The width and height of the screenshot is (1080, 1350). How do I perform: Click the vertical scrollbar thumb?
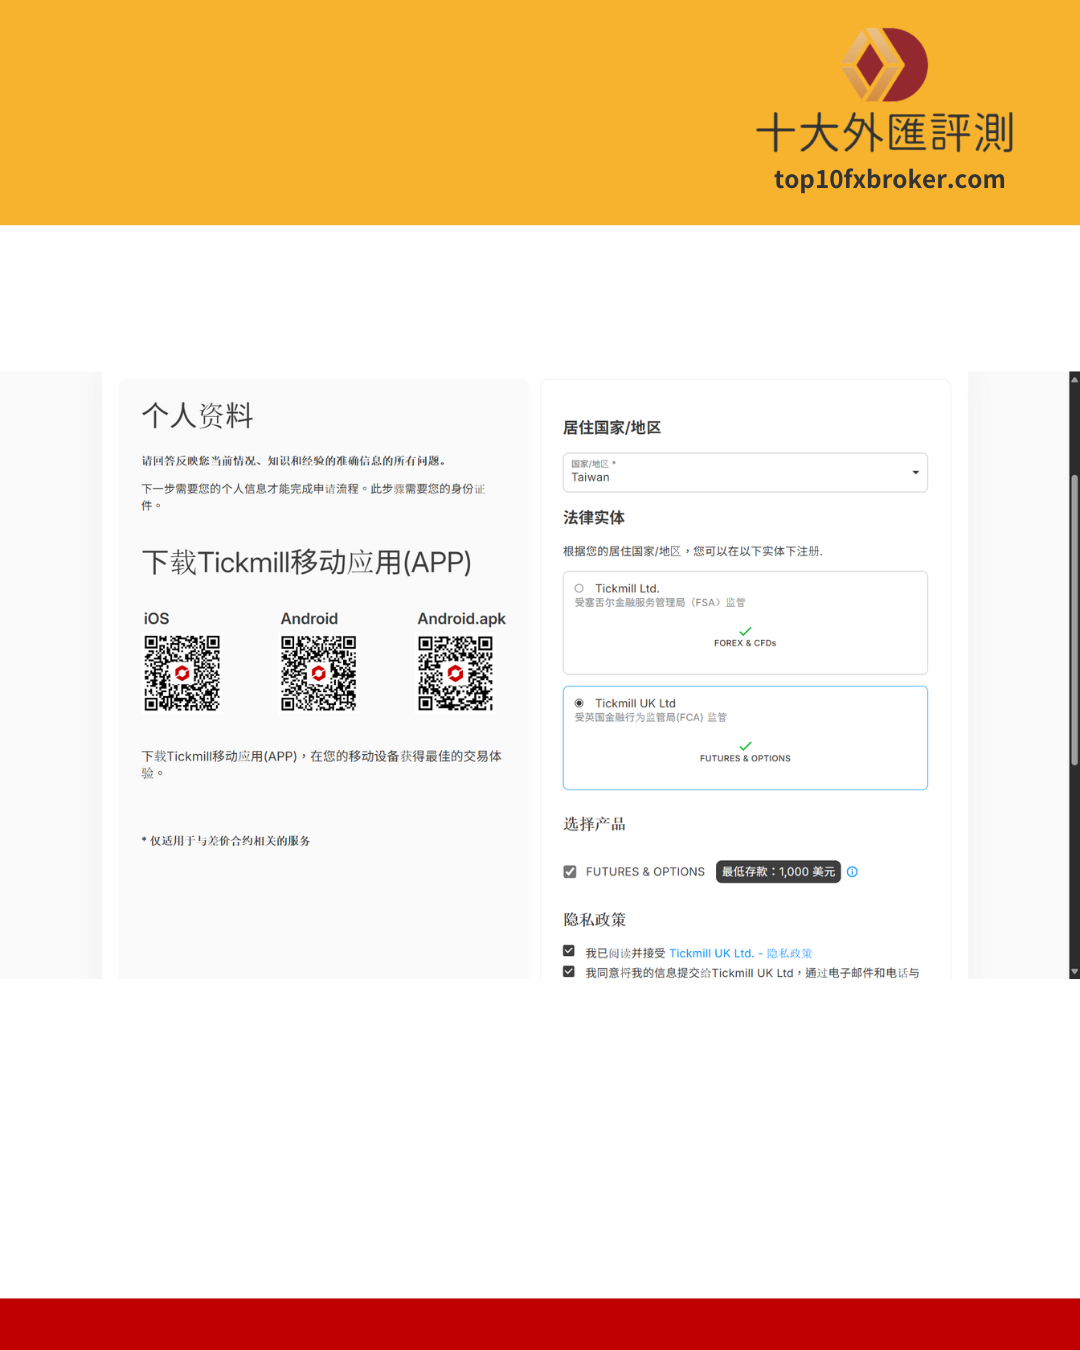tap(1075, 620)
